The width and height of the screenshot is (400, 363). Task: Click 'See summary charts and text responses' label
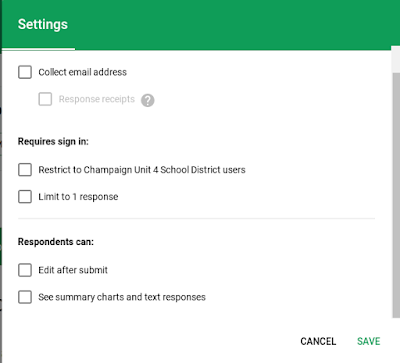point(122,297)
